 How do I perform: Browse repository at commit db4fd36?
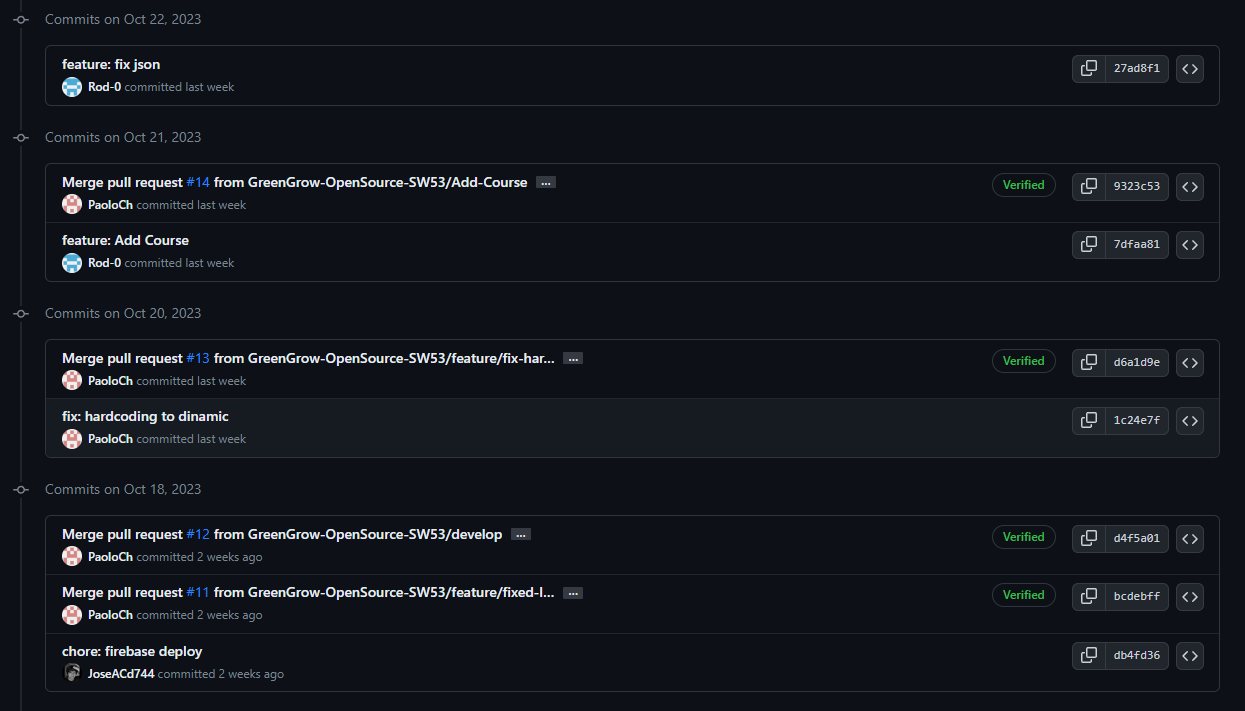coord(1190,656)
